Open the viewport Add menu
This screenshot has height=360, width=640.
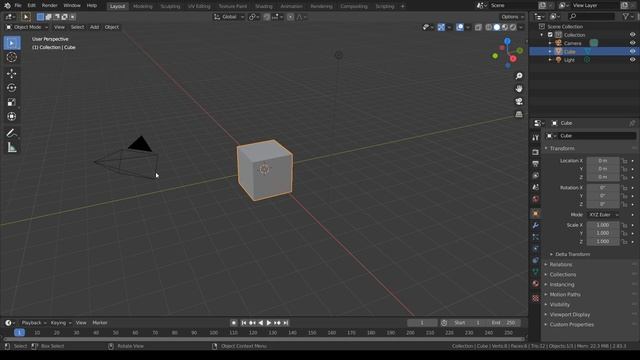(94, 27)
